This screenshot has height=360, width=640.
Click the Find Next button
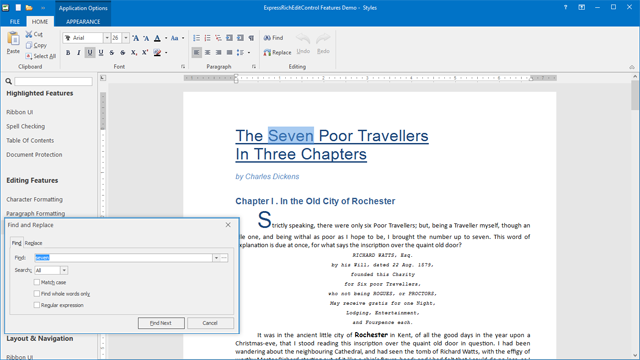click(161, 323)
